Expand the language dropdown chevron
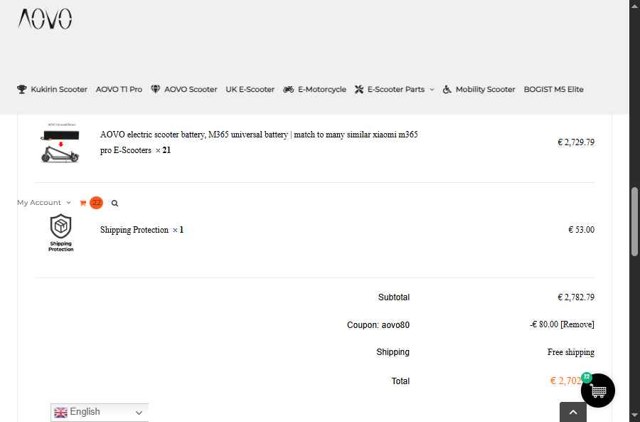 coord(139,413)
